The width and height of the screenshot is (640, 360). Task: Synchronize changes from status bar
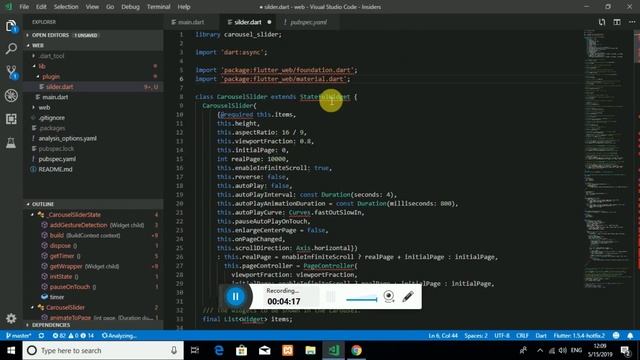pyautogui.click(x=41, y=336)
